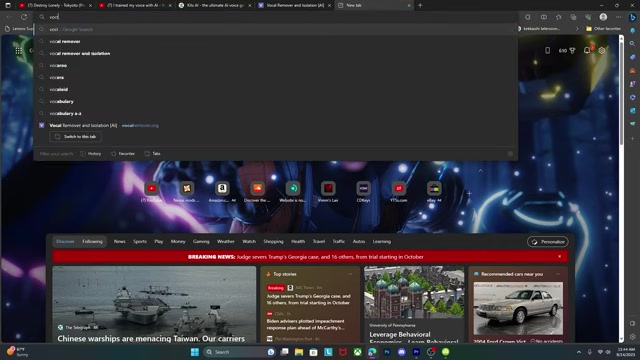Open the browser profile avatar
640x360 pixels.
(x=603, y=17)
